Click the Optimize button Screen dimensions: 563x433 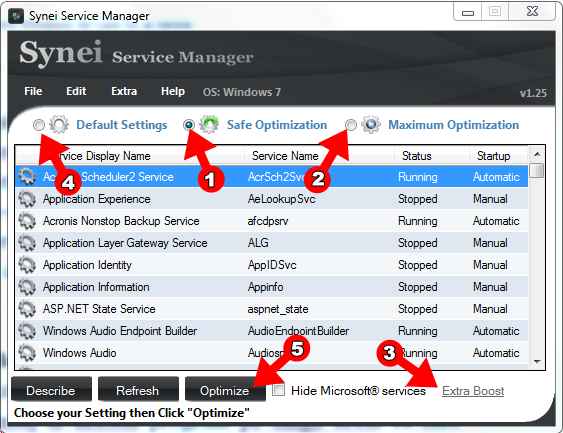pyautogui.click(x=225, y=390)
